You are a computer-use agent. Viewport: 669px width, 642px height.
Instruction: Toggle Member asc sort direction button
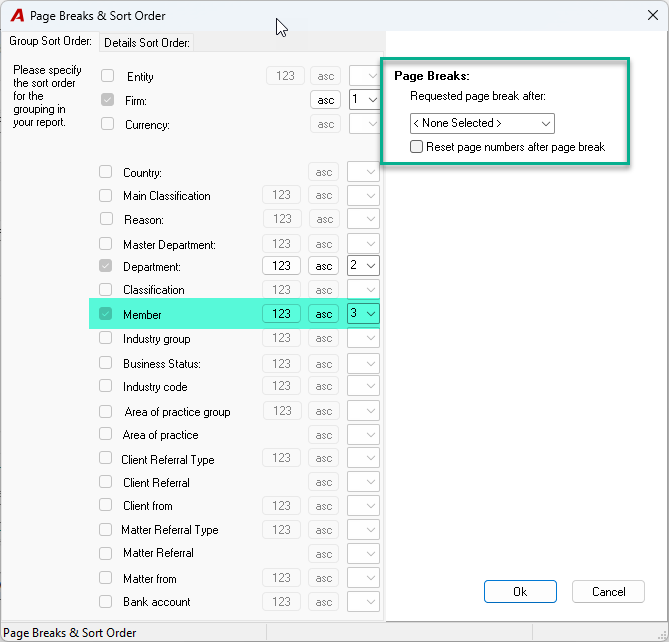click(324, 314)
